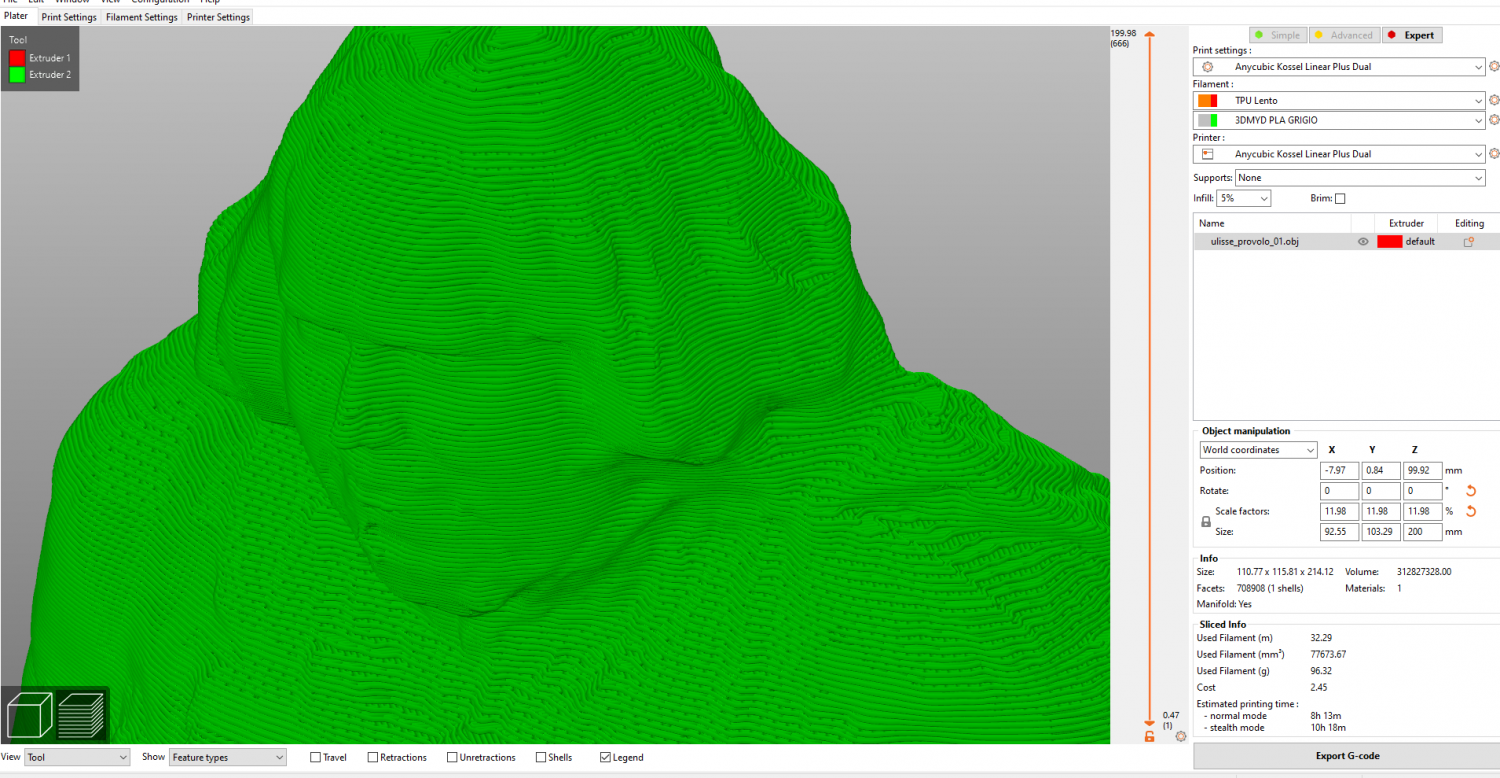
Task: Switch to the Filament Settings tab
Action: point(142,17)
